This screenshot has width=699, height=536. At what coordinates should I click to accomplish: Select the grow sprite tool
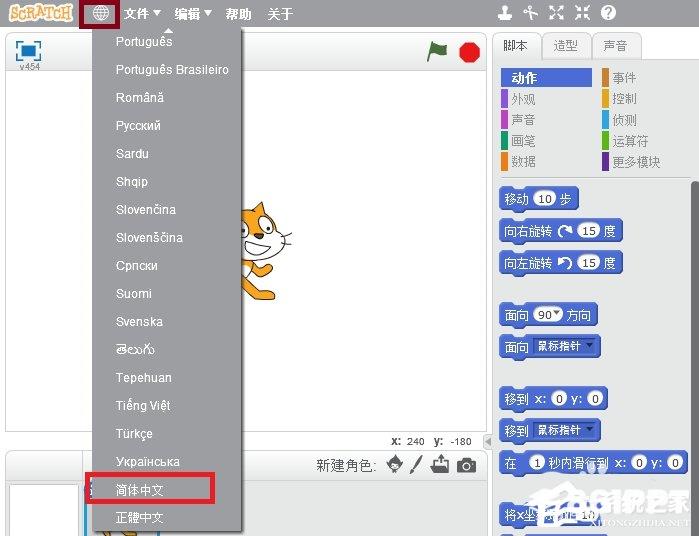(556, 13)
